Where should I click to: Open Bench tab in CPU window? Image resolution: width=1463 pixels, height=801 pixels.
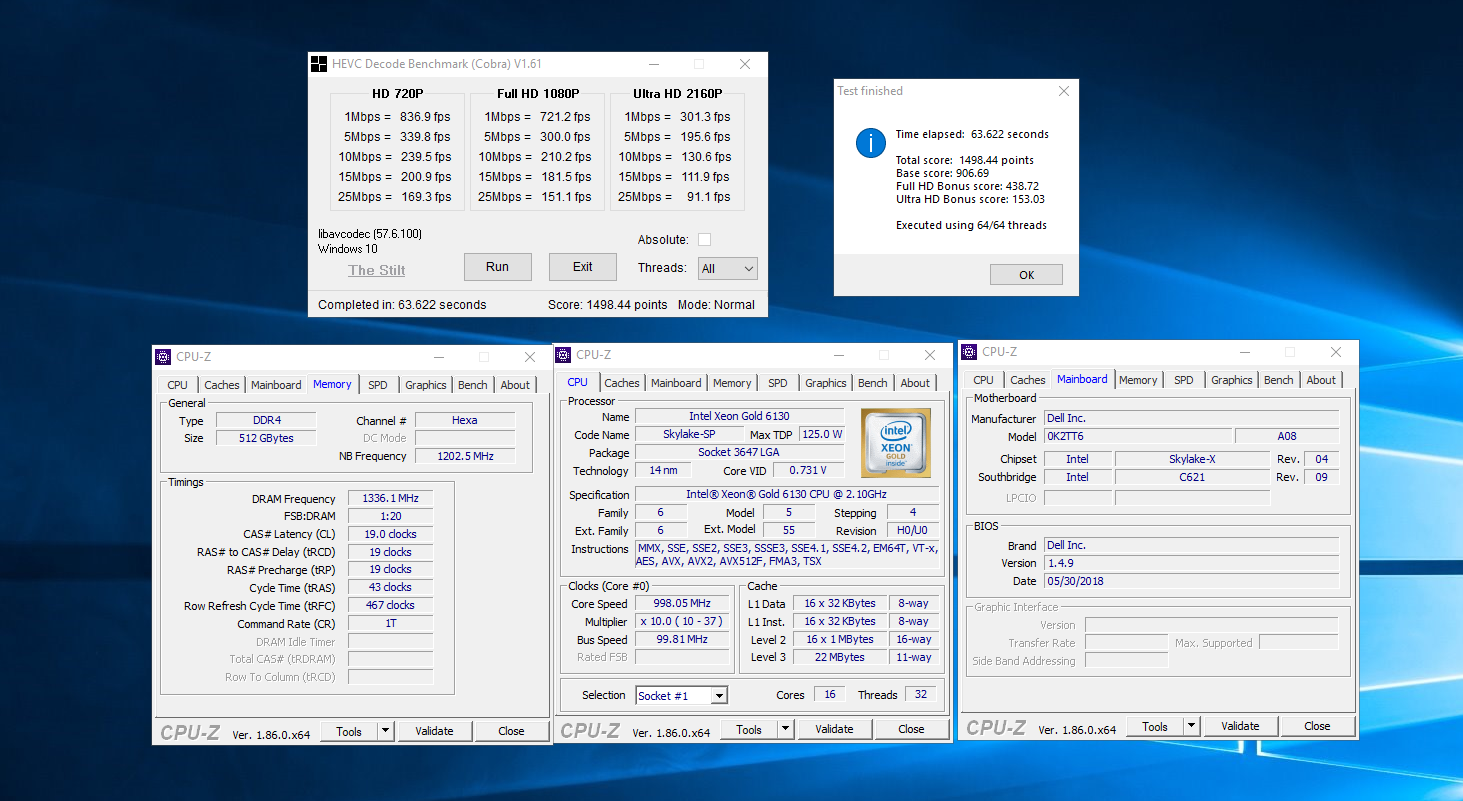point(873,383)
